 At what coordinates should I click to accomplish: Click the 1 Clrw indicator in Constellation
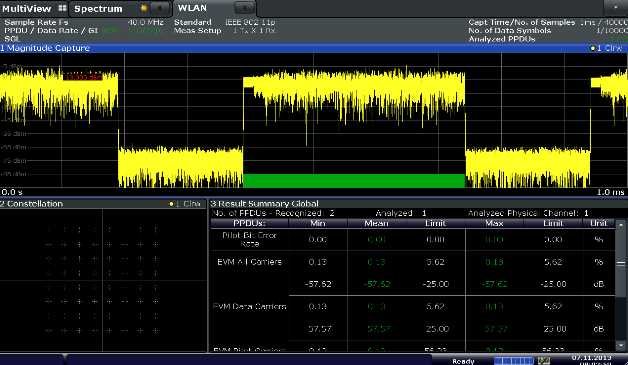185,204
